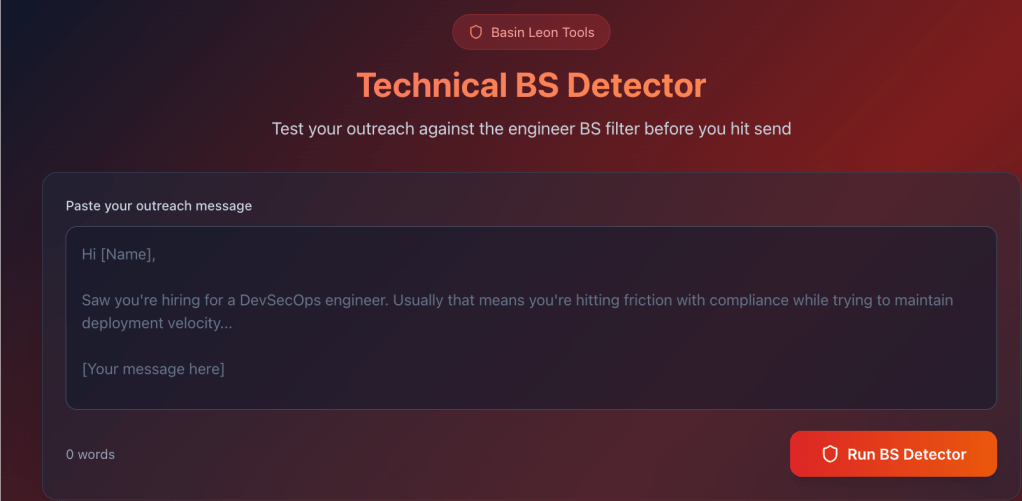Click the 'Technical BS Detector' heading
Screen dimensions: 1022x501
(x=531, y=85)
